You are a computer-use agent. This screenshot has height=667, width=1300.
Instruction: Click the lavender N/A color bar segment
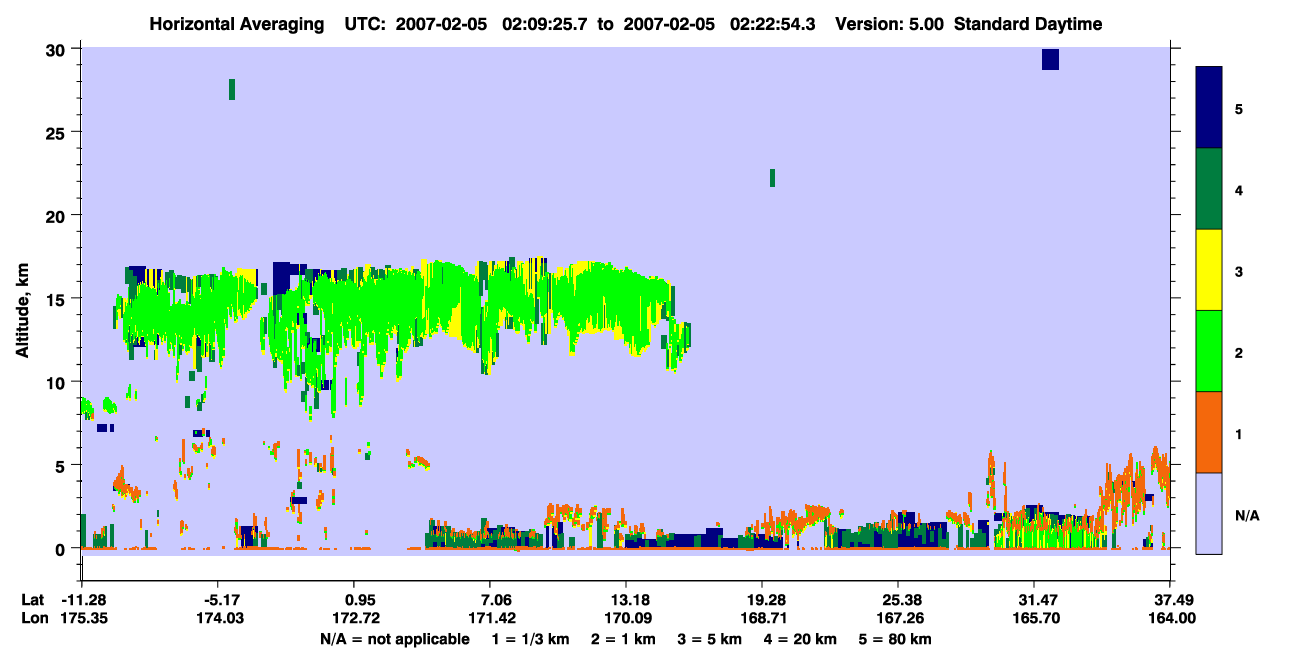tap(1209, 513)
